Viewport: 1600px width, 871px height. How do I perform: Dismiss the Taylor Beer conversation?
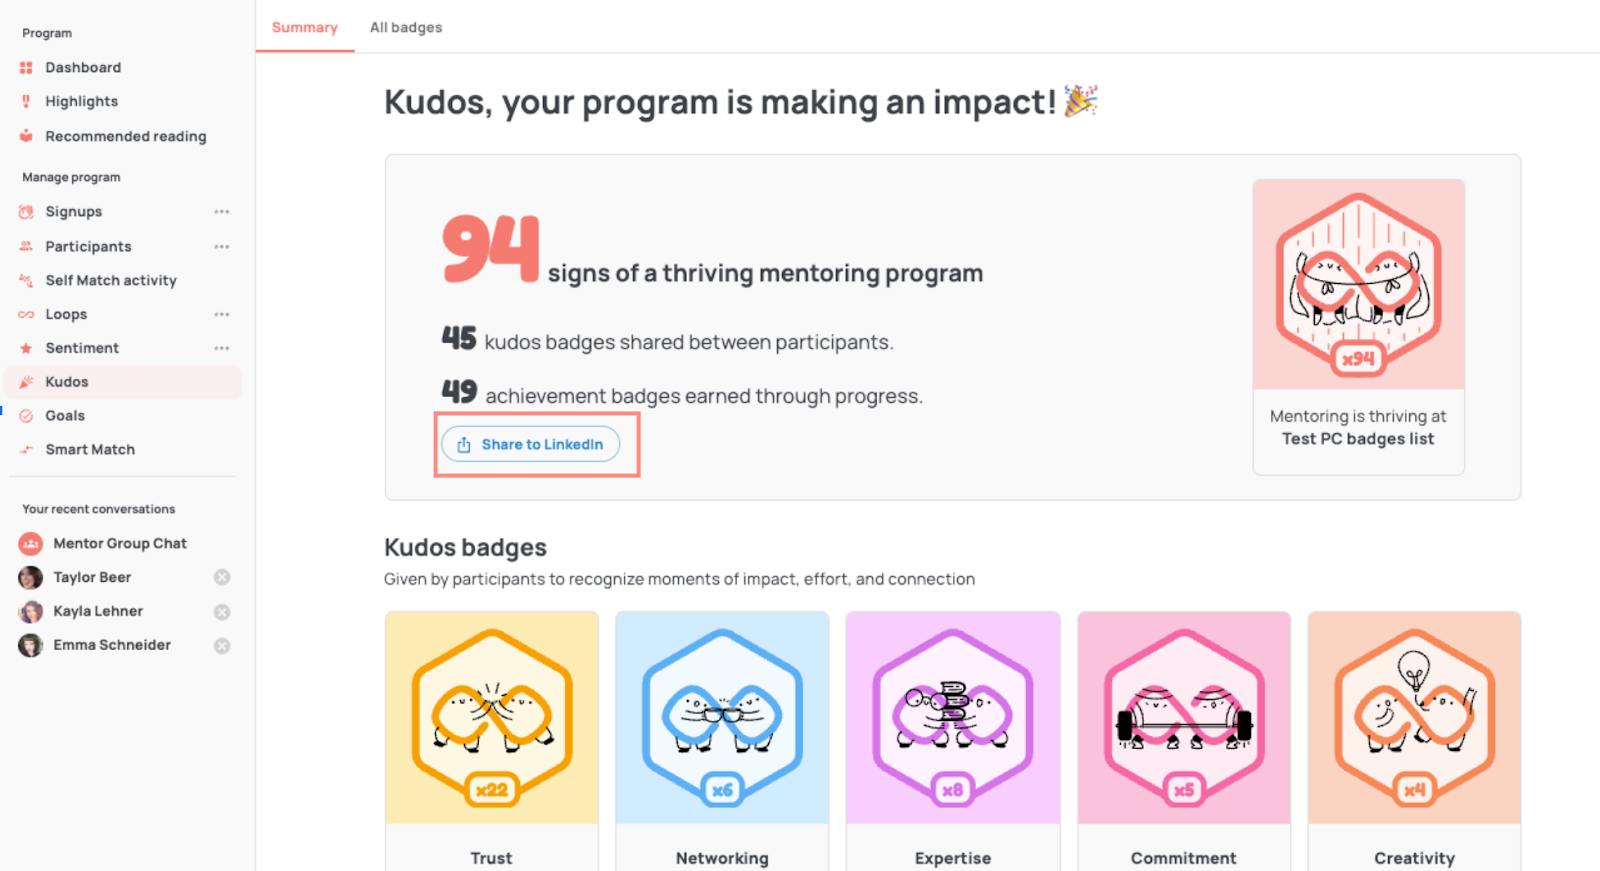(x=222, y=577)
